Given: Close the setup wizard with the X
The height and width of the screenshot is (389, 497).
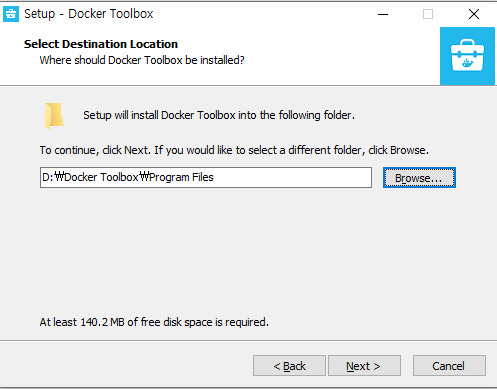Looking at the screenshot, I should [474, 14].
